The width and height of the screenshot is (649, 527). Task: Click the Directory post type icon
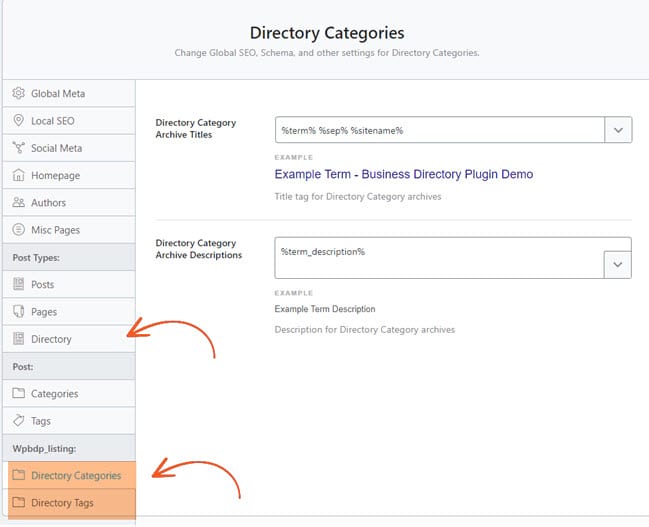[18, 339]
